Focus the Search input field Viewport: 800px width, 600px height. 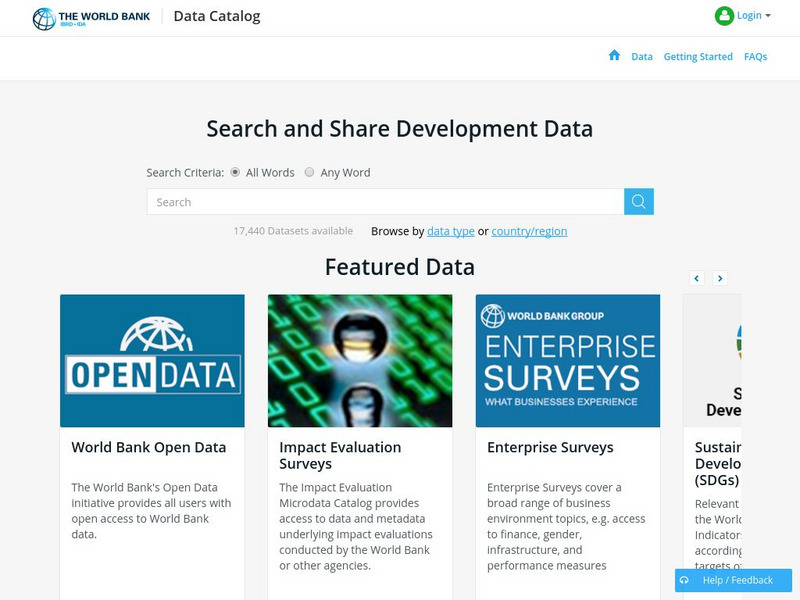coord(385,202)
